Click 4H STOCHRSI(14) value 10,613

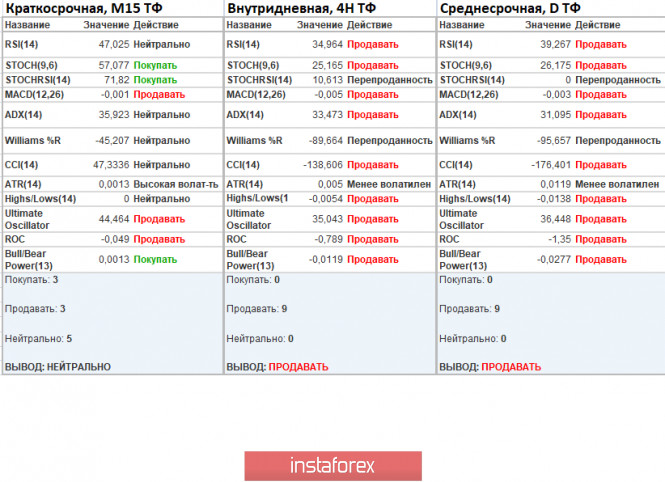327,80
